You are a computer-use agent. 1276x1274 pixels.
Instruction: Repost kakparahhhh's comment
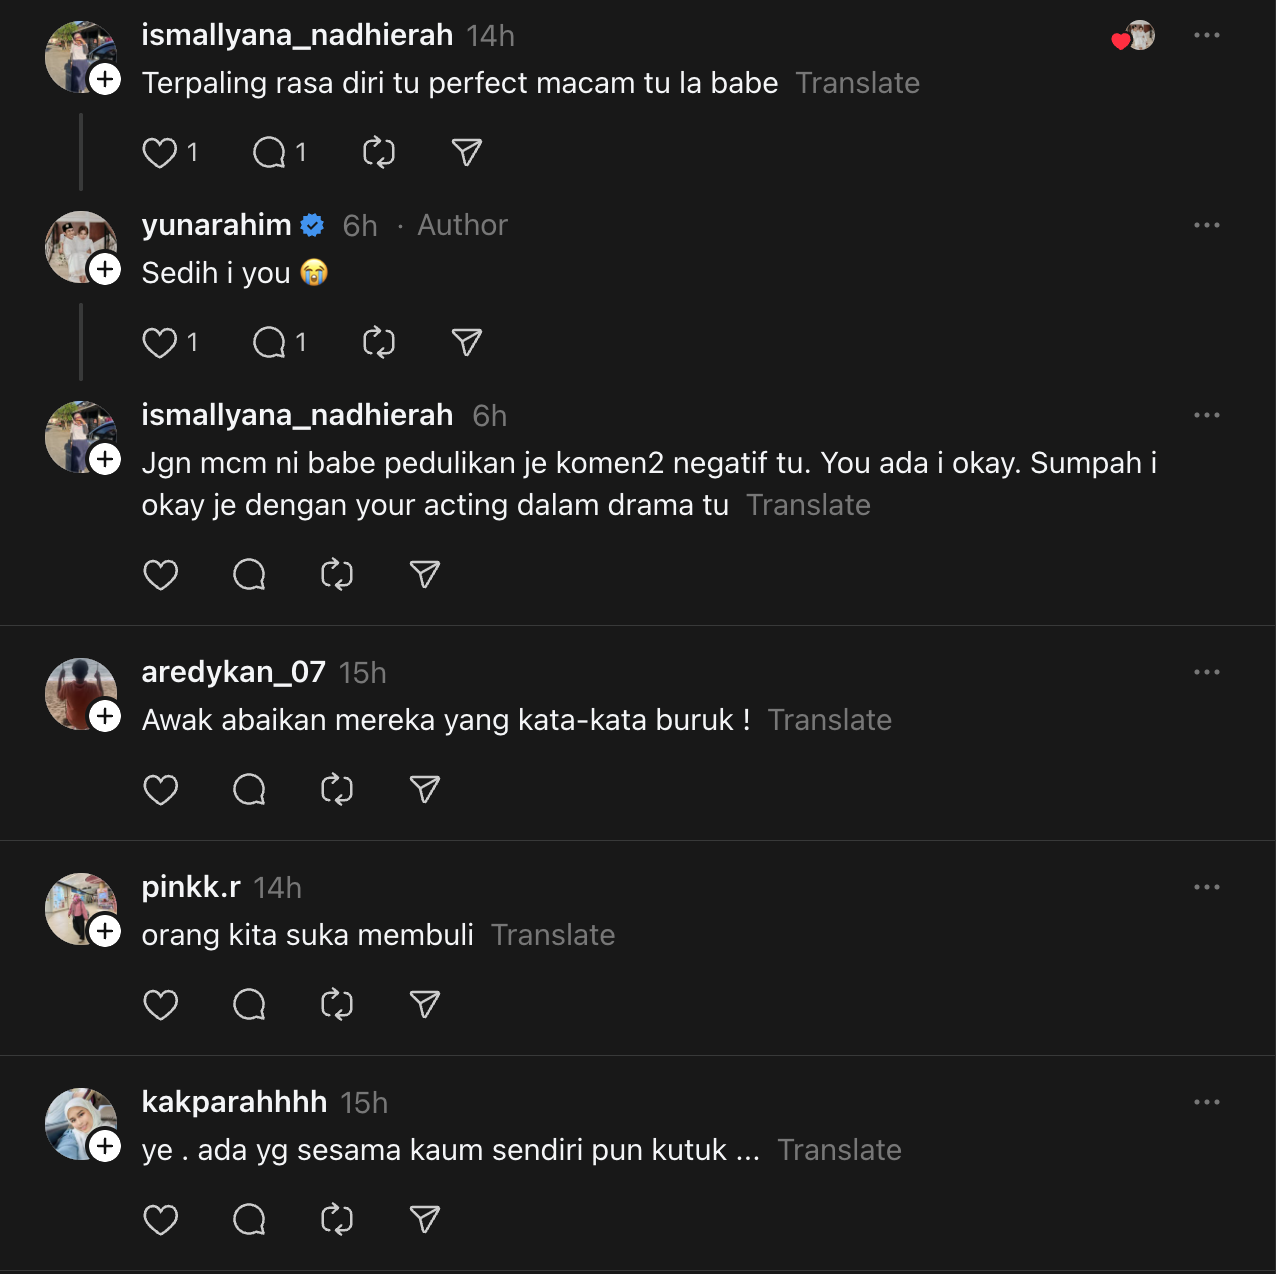[x=337, y=1219]
